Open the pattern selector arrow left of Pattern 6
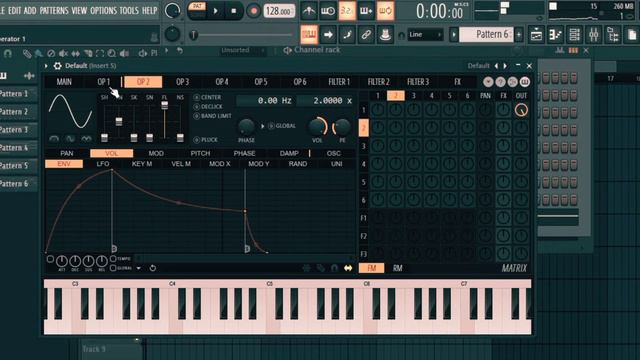This screenshot has width=640, height=360. [x=453, y=35]
